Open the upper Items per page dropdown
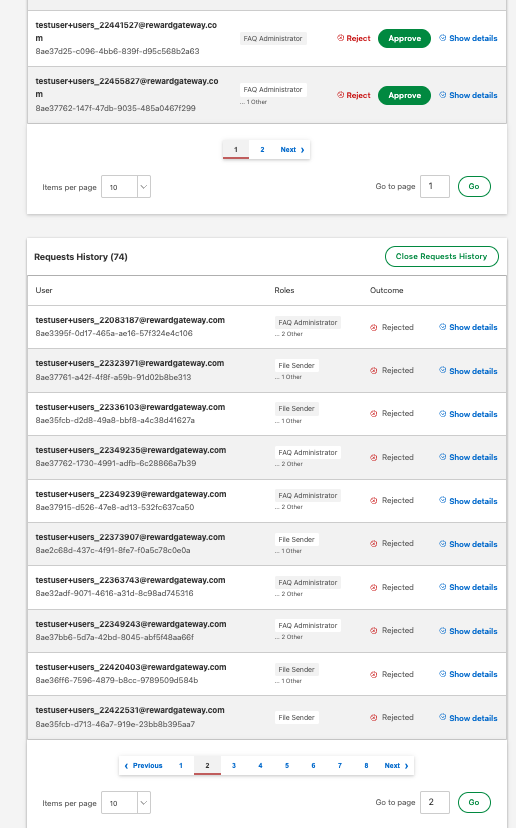 point(126,187)
